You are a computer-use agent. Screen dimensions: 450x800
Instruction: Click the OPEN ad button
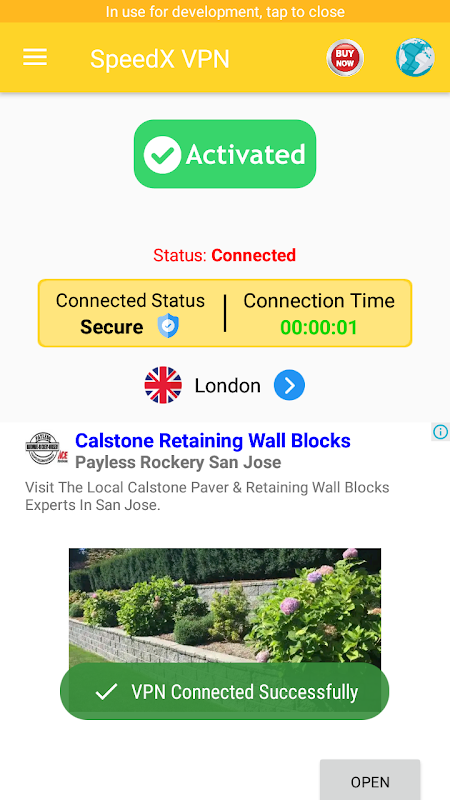point(370,781)
